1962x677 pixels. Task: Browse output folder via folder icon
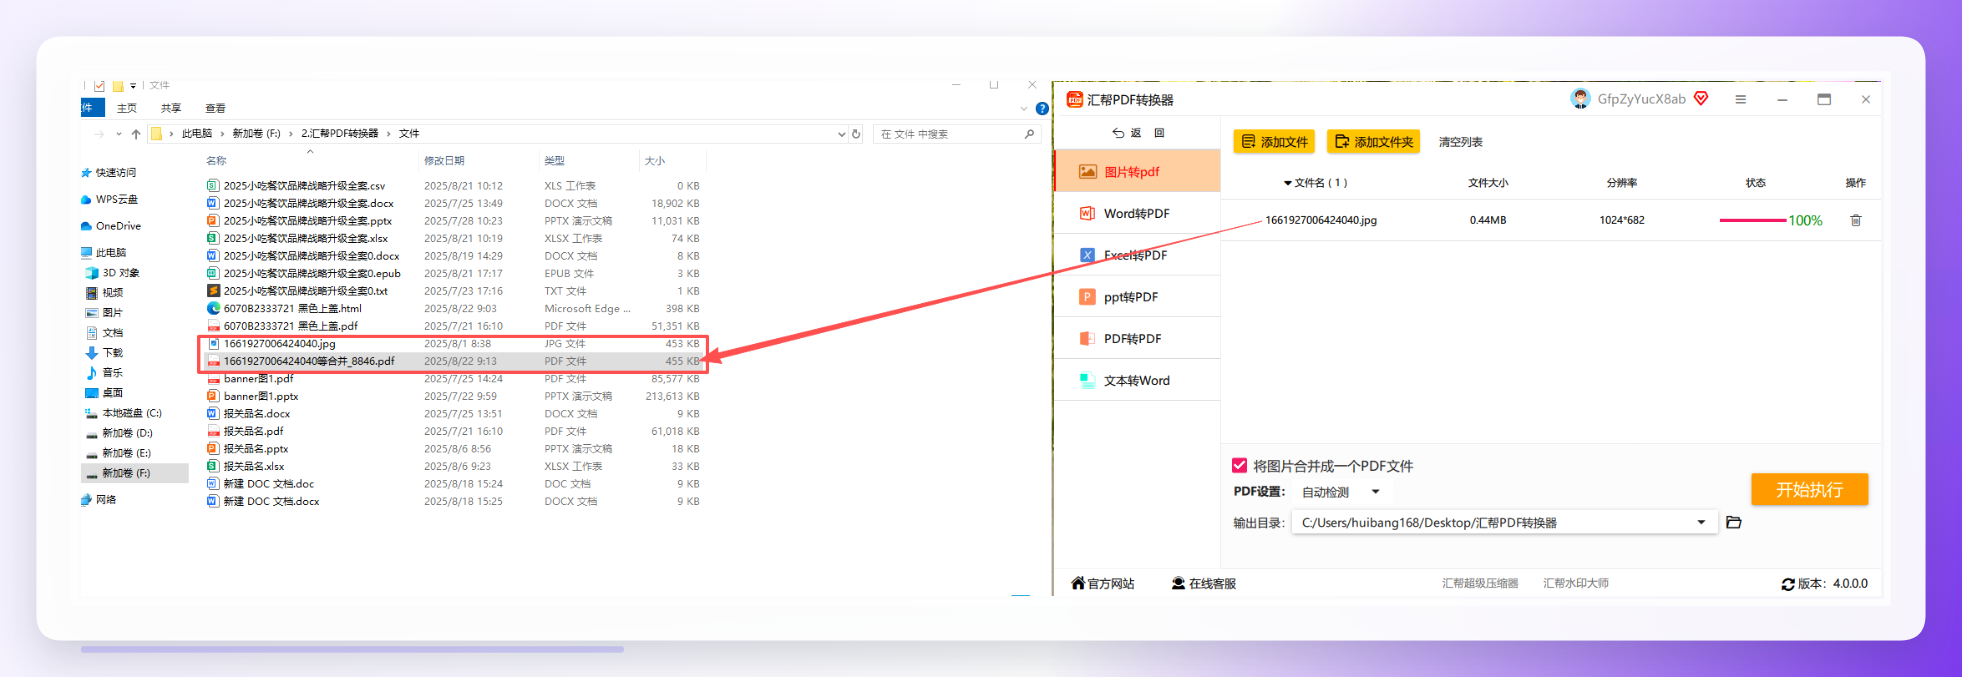[1734, 522]
